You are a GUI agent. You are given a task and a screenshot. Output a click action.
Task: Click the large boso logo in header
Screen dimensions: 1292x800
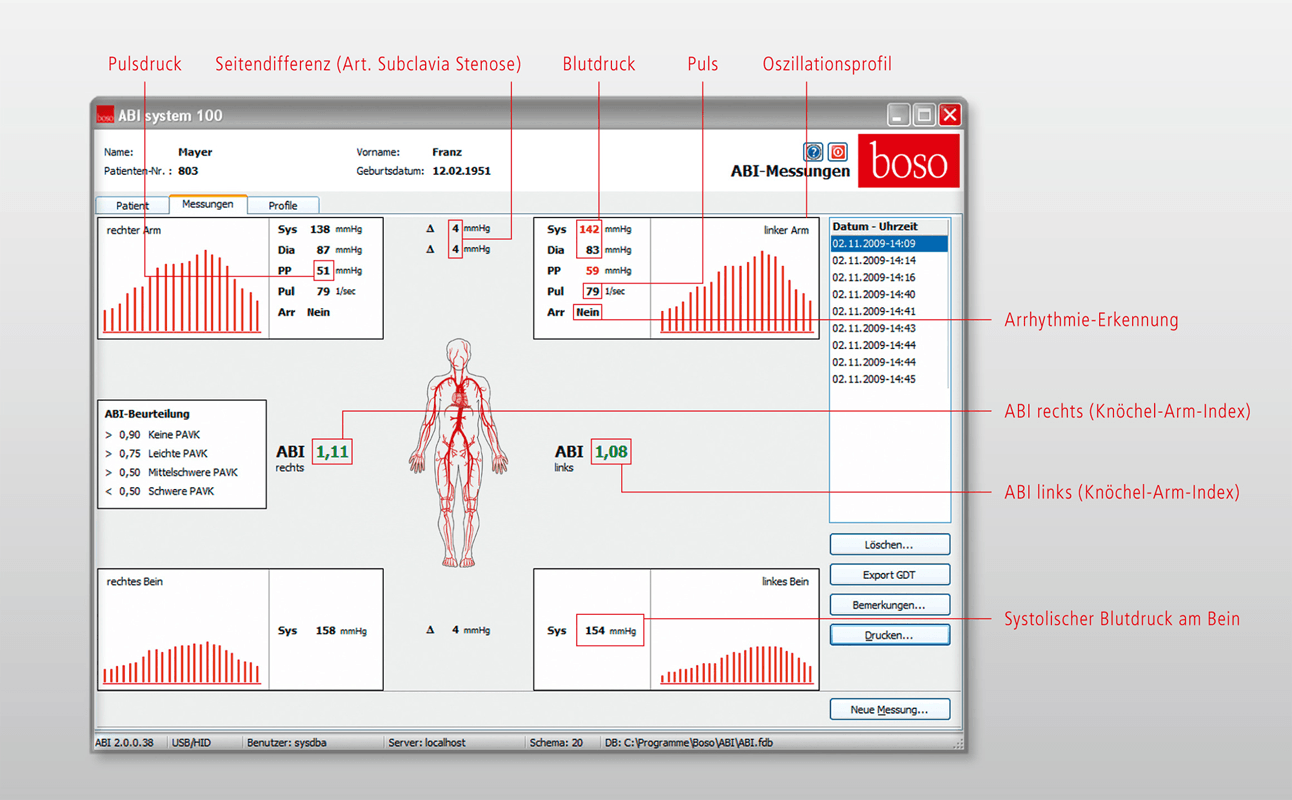coord(908,161)
